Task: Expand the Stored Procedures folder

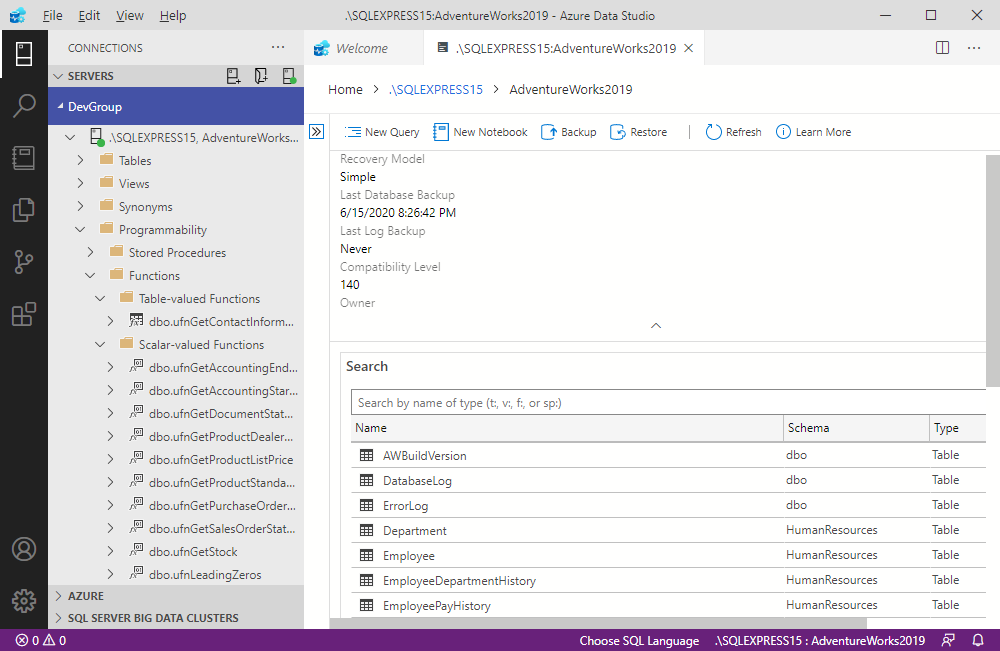Action: click(91, 252)
